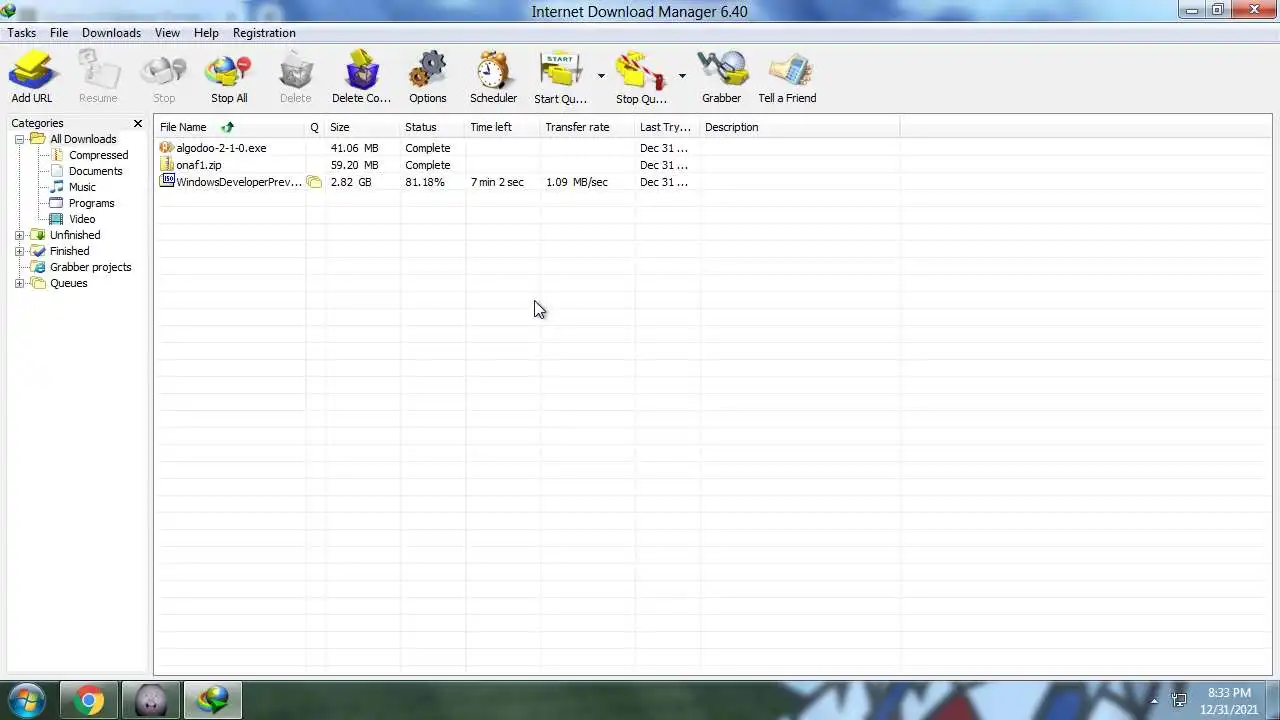
Task: Open the View menu
Action: coord(167,33)
